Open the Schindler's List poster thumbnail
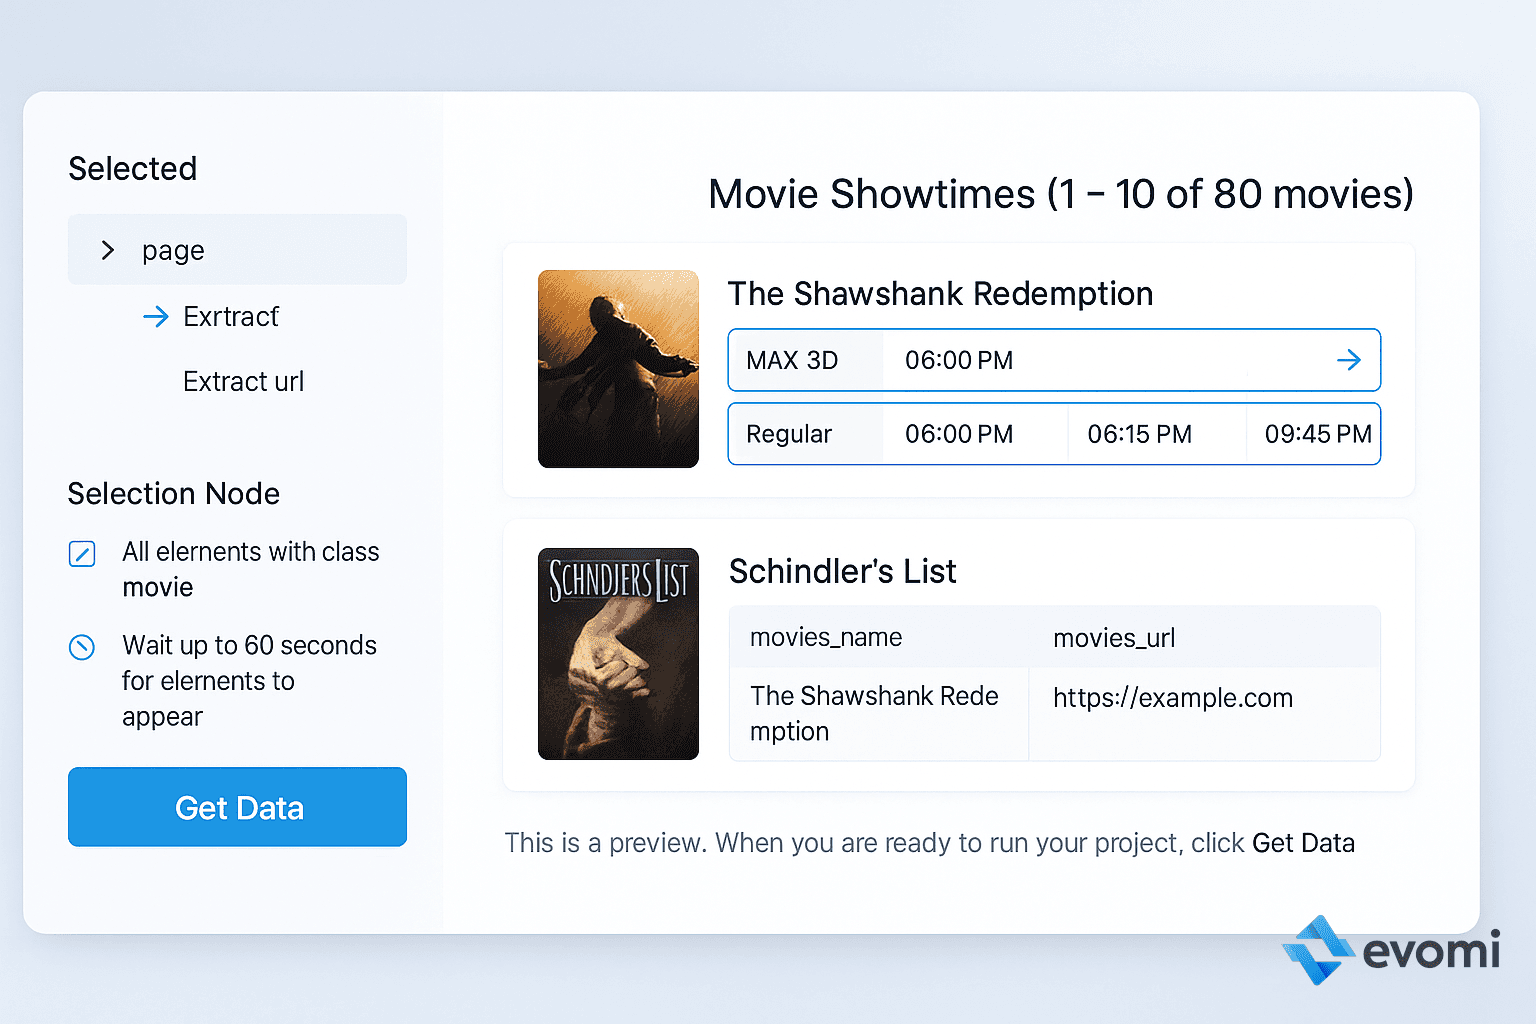This screenshot has width=1536, height=1024. [x=618, y=654]
